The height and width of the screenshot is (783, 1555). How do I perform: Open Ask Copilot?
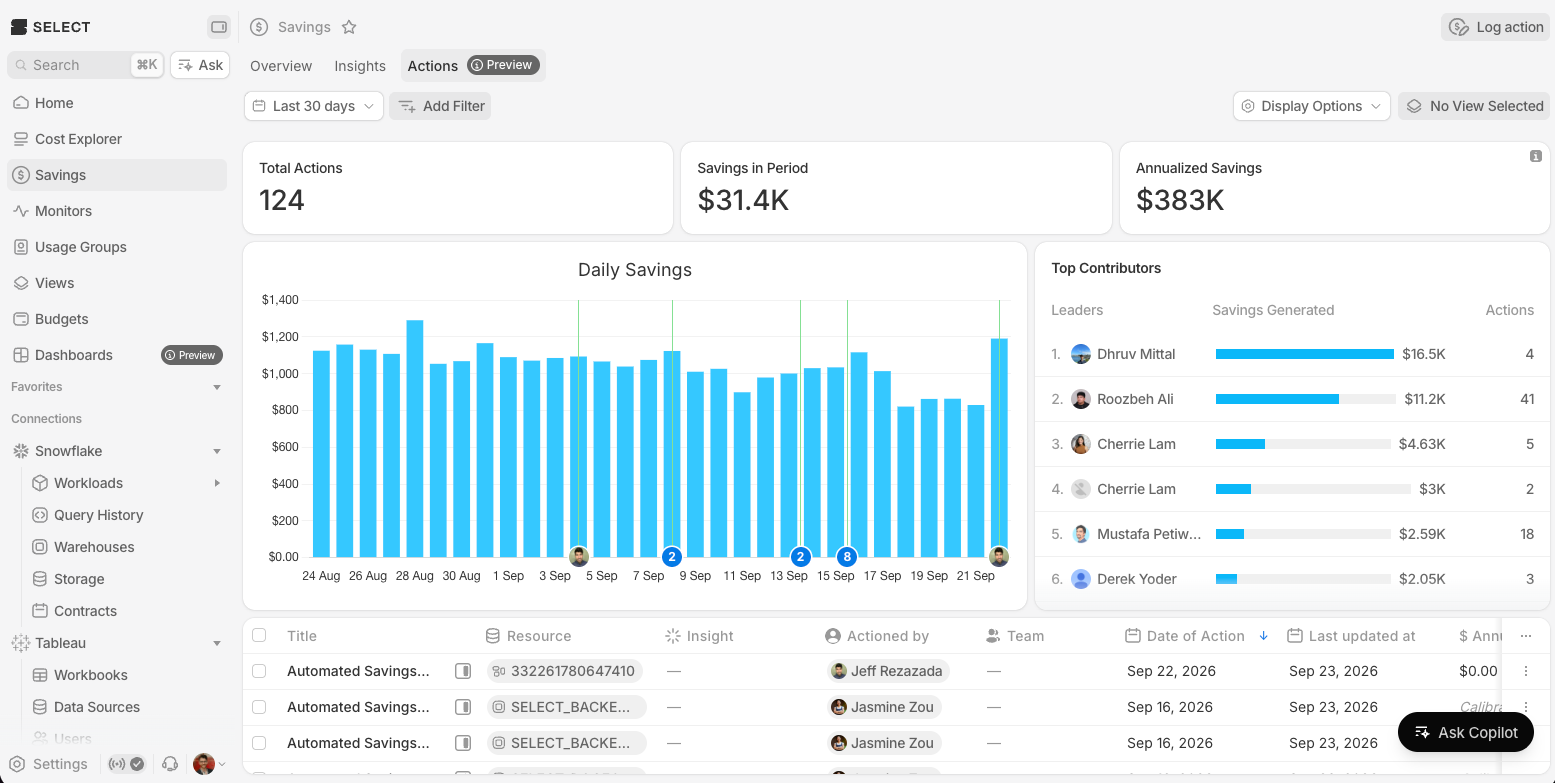[x=1466, y=732]
